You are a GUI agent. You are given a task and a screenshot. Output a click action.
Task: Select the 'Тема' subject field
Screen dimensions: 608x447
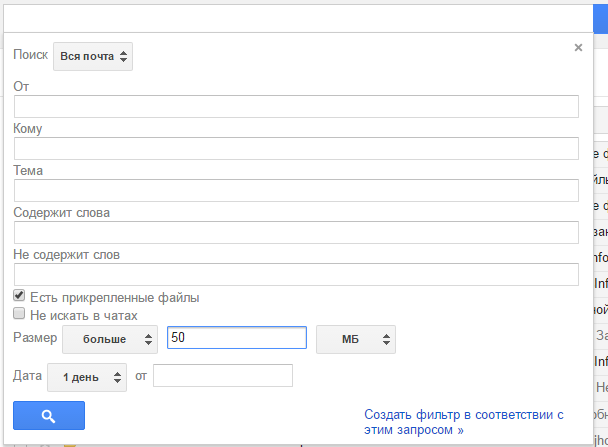296,191
